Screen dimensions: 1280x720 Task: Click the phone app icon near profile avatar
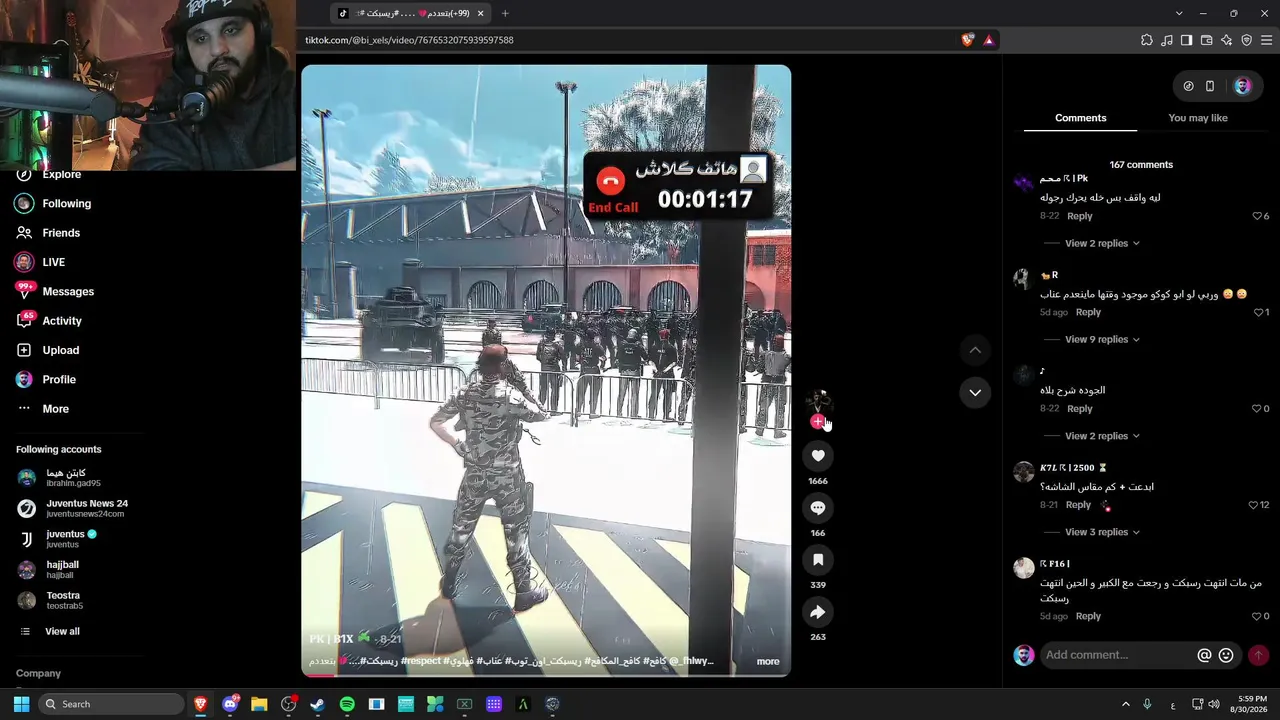click(x=1210, y=86)
